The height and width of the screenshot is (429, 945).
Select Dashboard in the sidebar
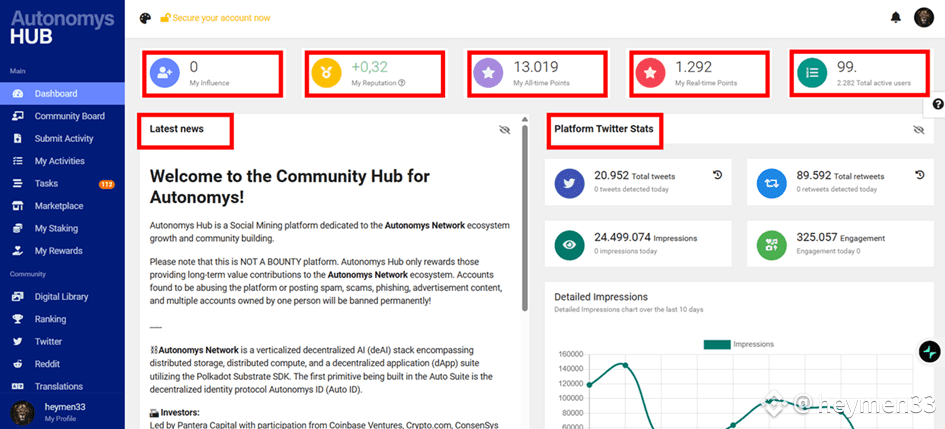(x=62, y=93)
